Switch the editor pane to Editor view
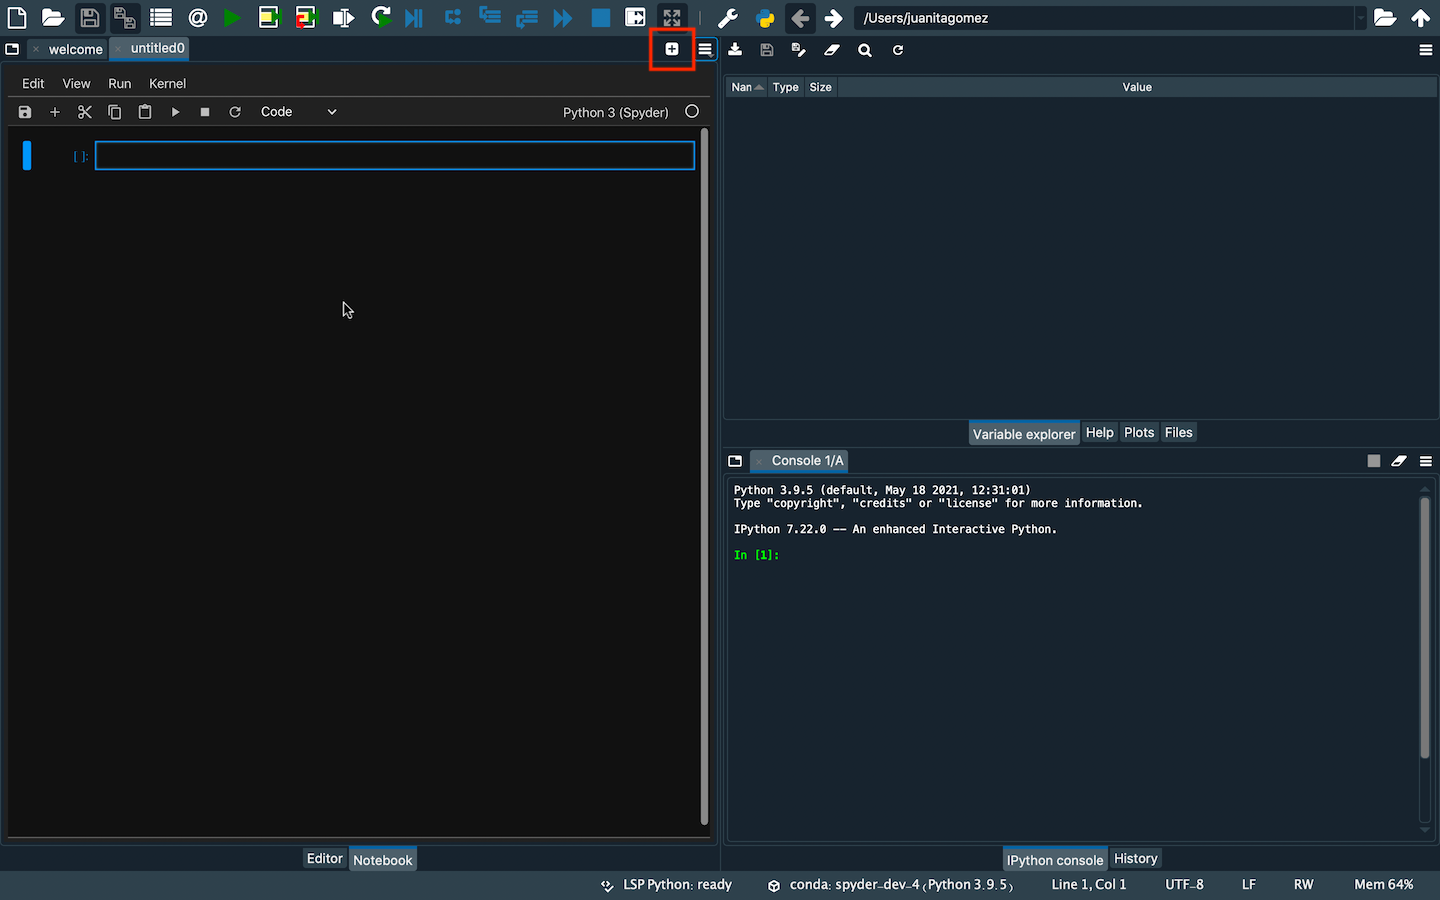 click(x=324, y=858)
